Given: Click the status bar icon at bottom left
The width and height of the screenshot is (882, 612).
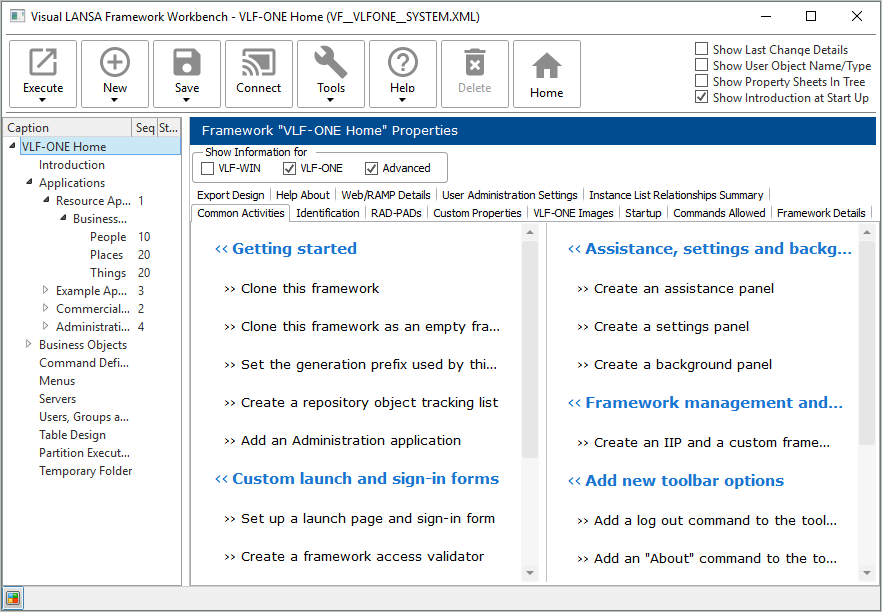Looking at the screenshot, I should coord(13,598).
